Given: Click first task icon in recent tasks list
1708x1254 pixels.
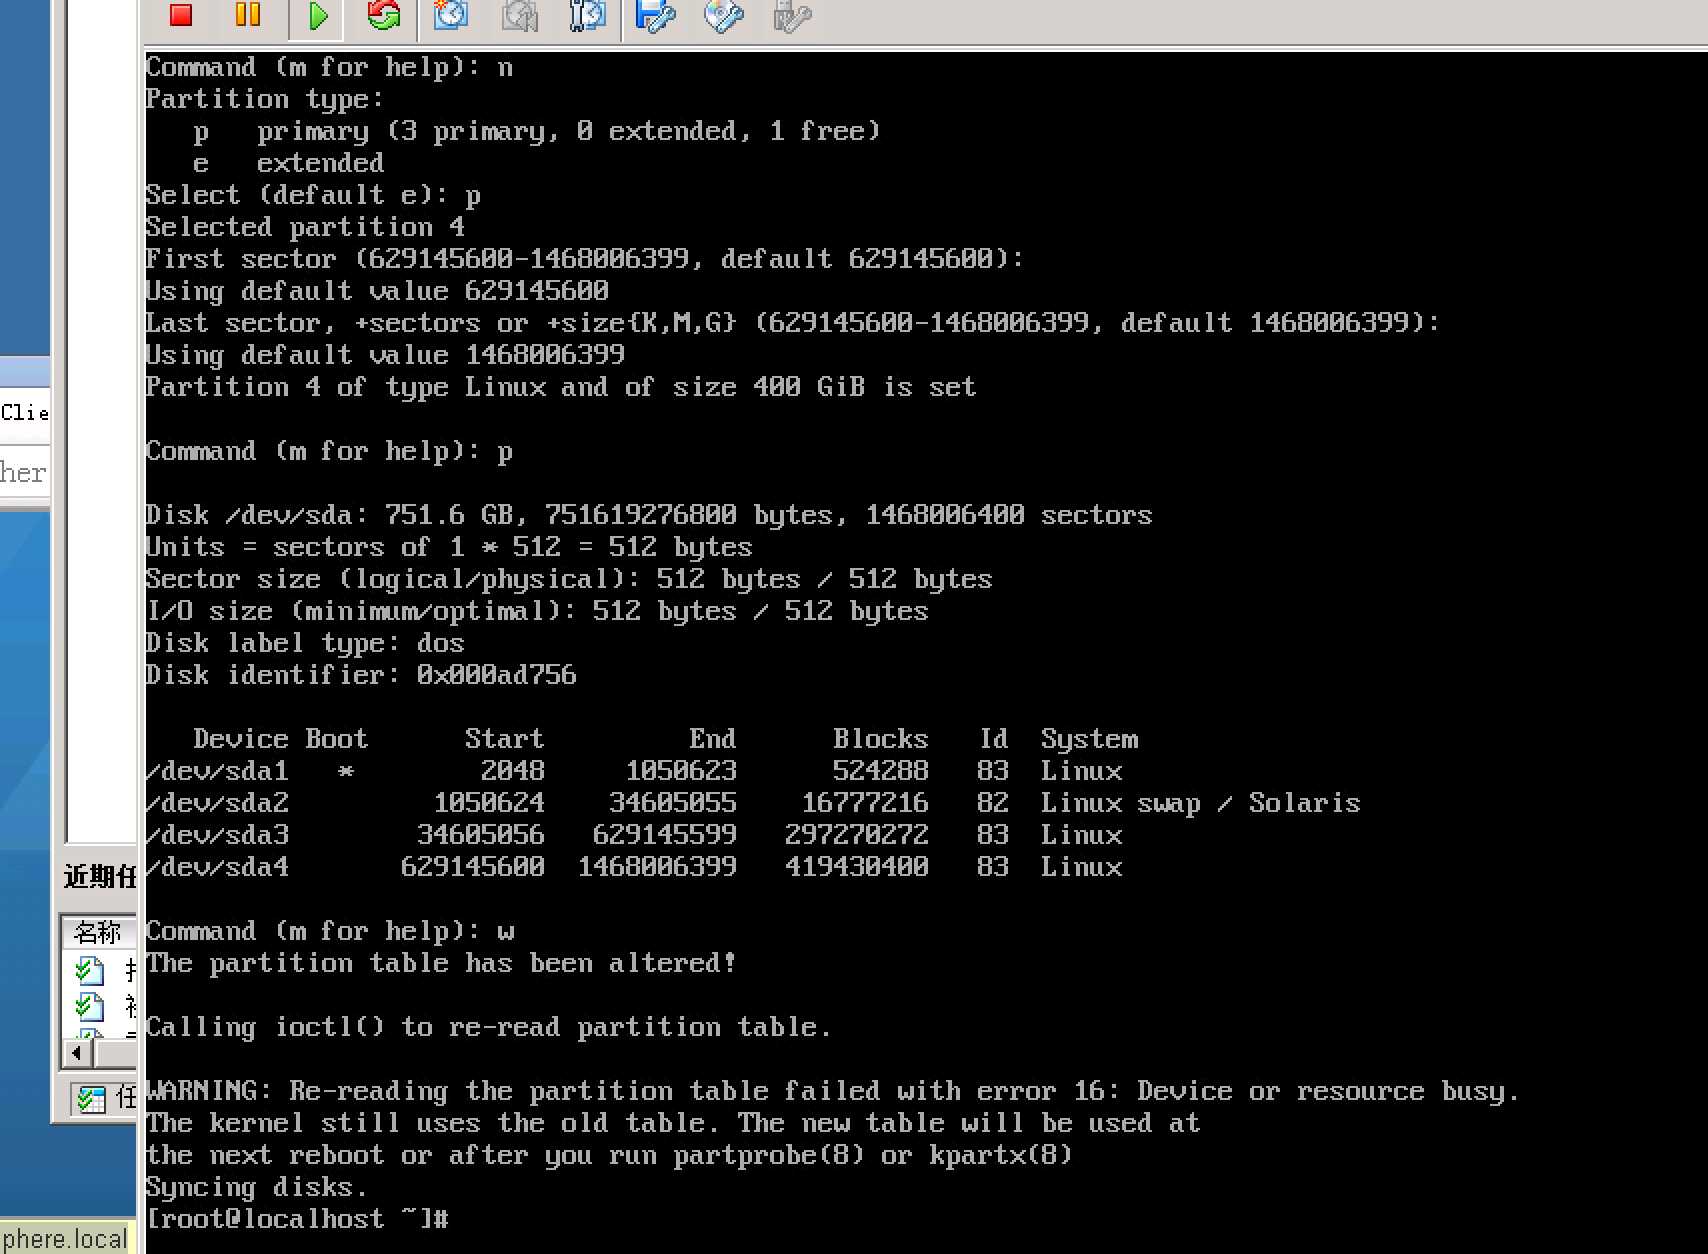Looking at the screenshot, I should tap(90, 970).
